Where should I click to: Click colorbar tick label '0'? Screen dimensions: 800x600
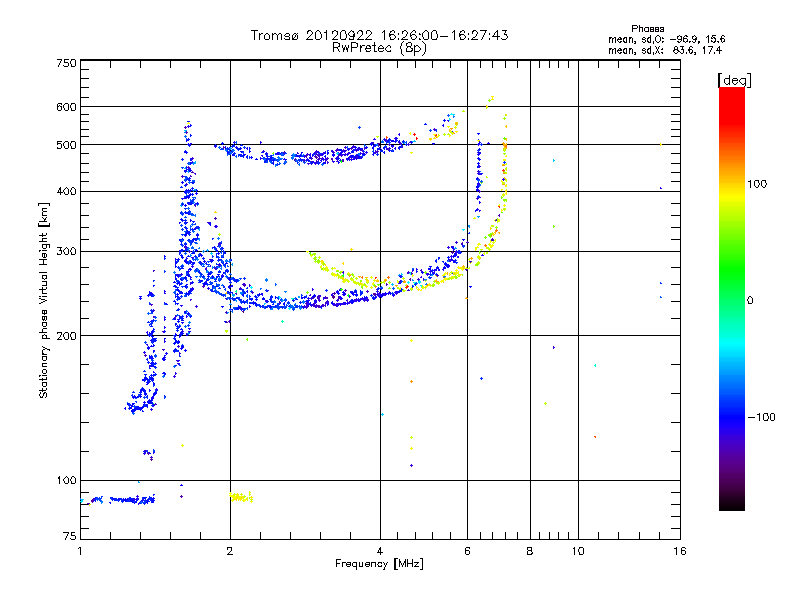[x=750, y=301]
